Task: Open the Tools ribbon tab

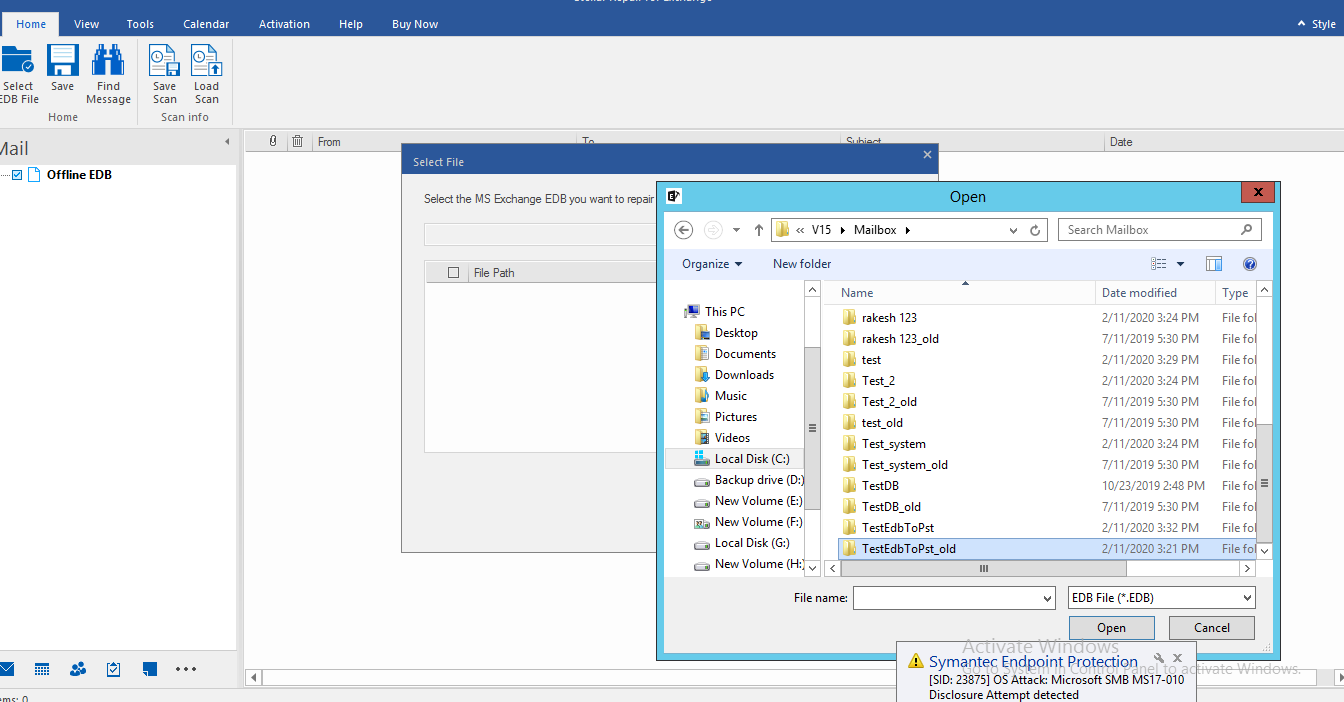Action: (x=140, y=24)
